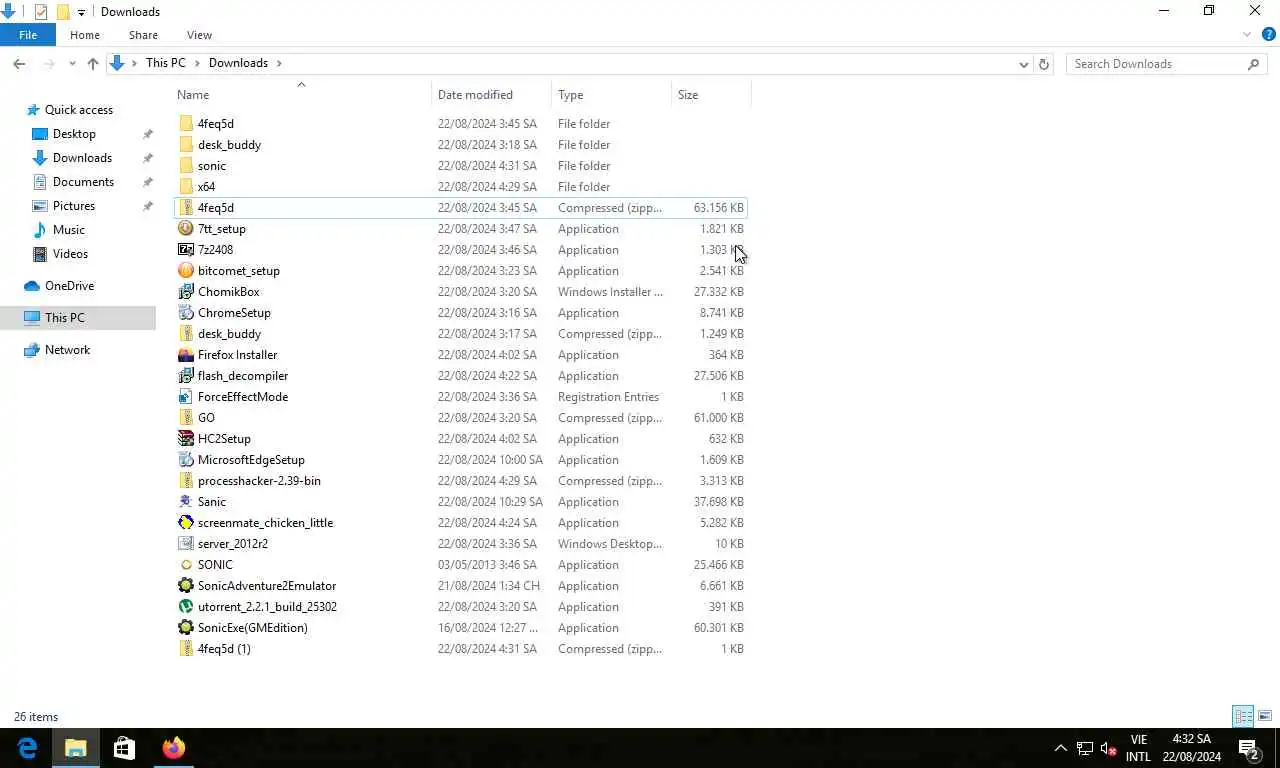Launch Firefox from the taskbar
Screen dimensions: 1280x768
[173, 748]
